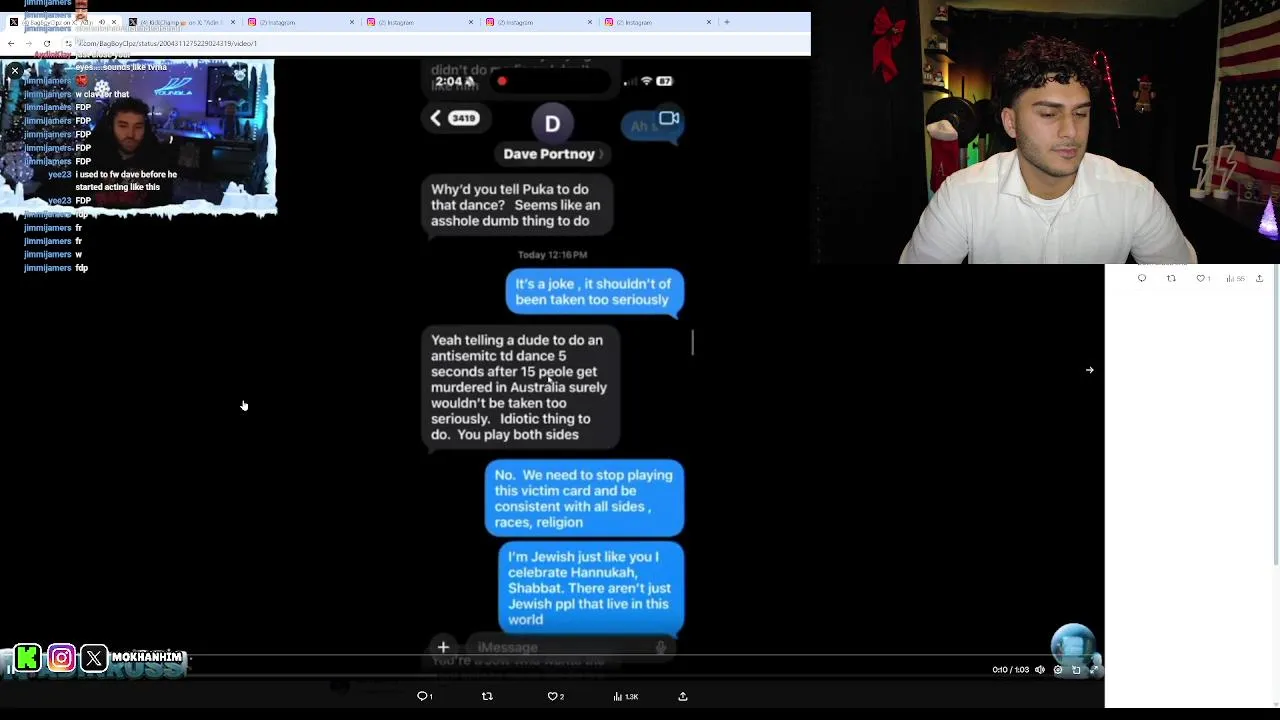View analytics showing 1.3K views
The image size is (1280, 720).
click(625, 696)
